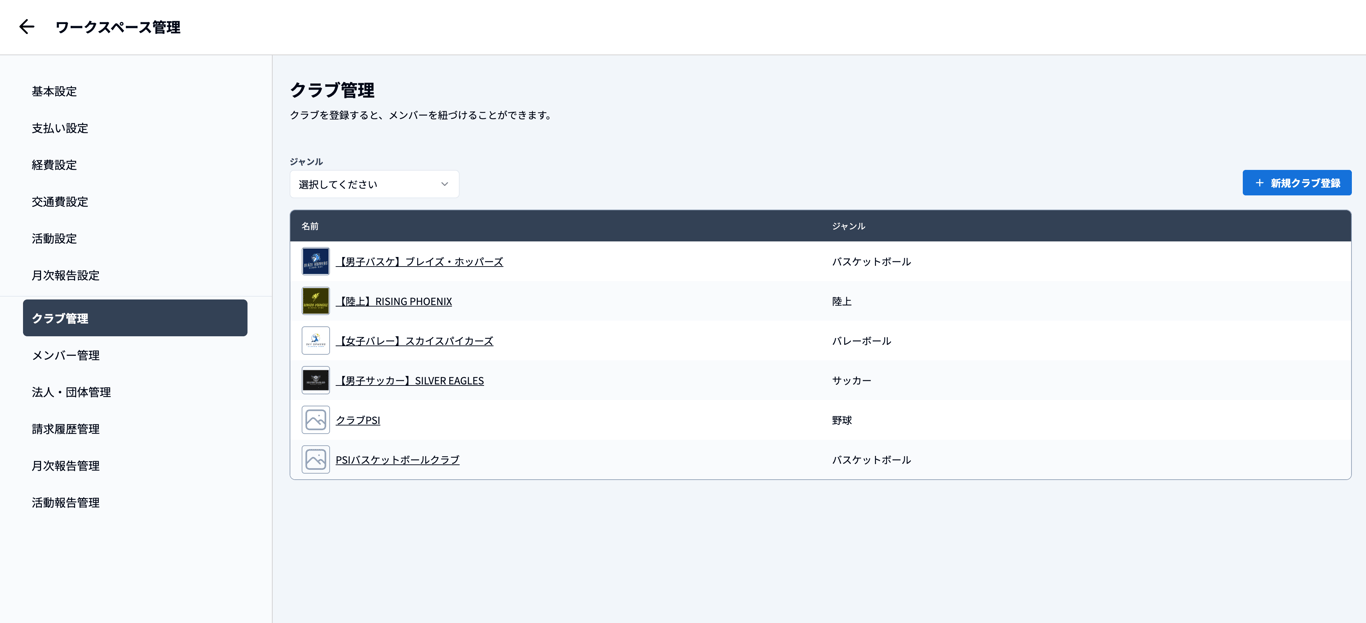Select 支払い設定 from the sidebar
The image size is (1366, 623).
60,128
